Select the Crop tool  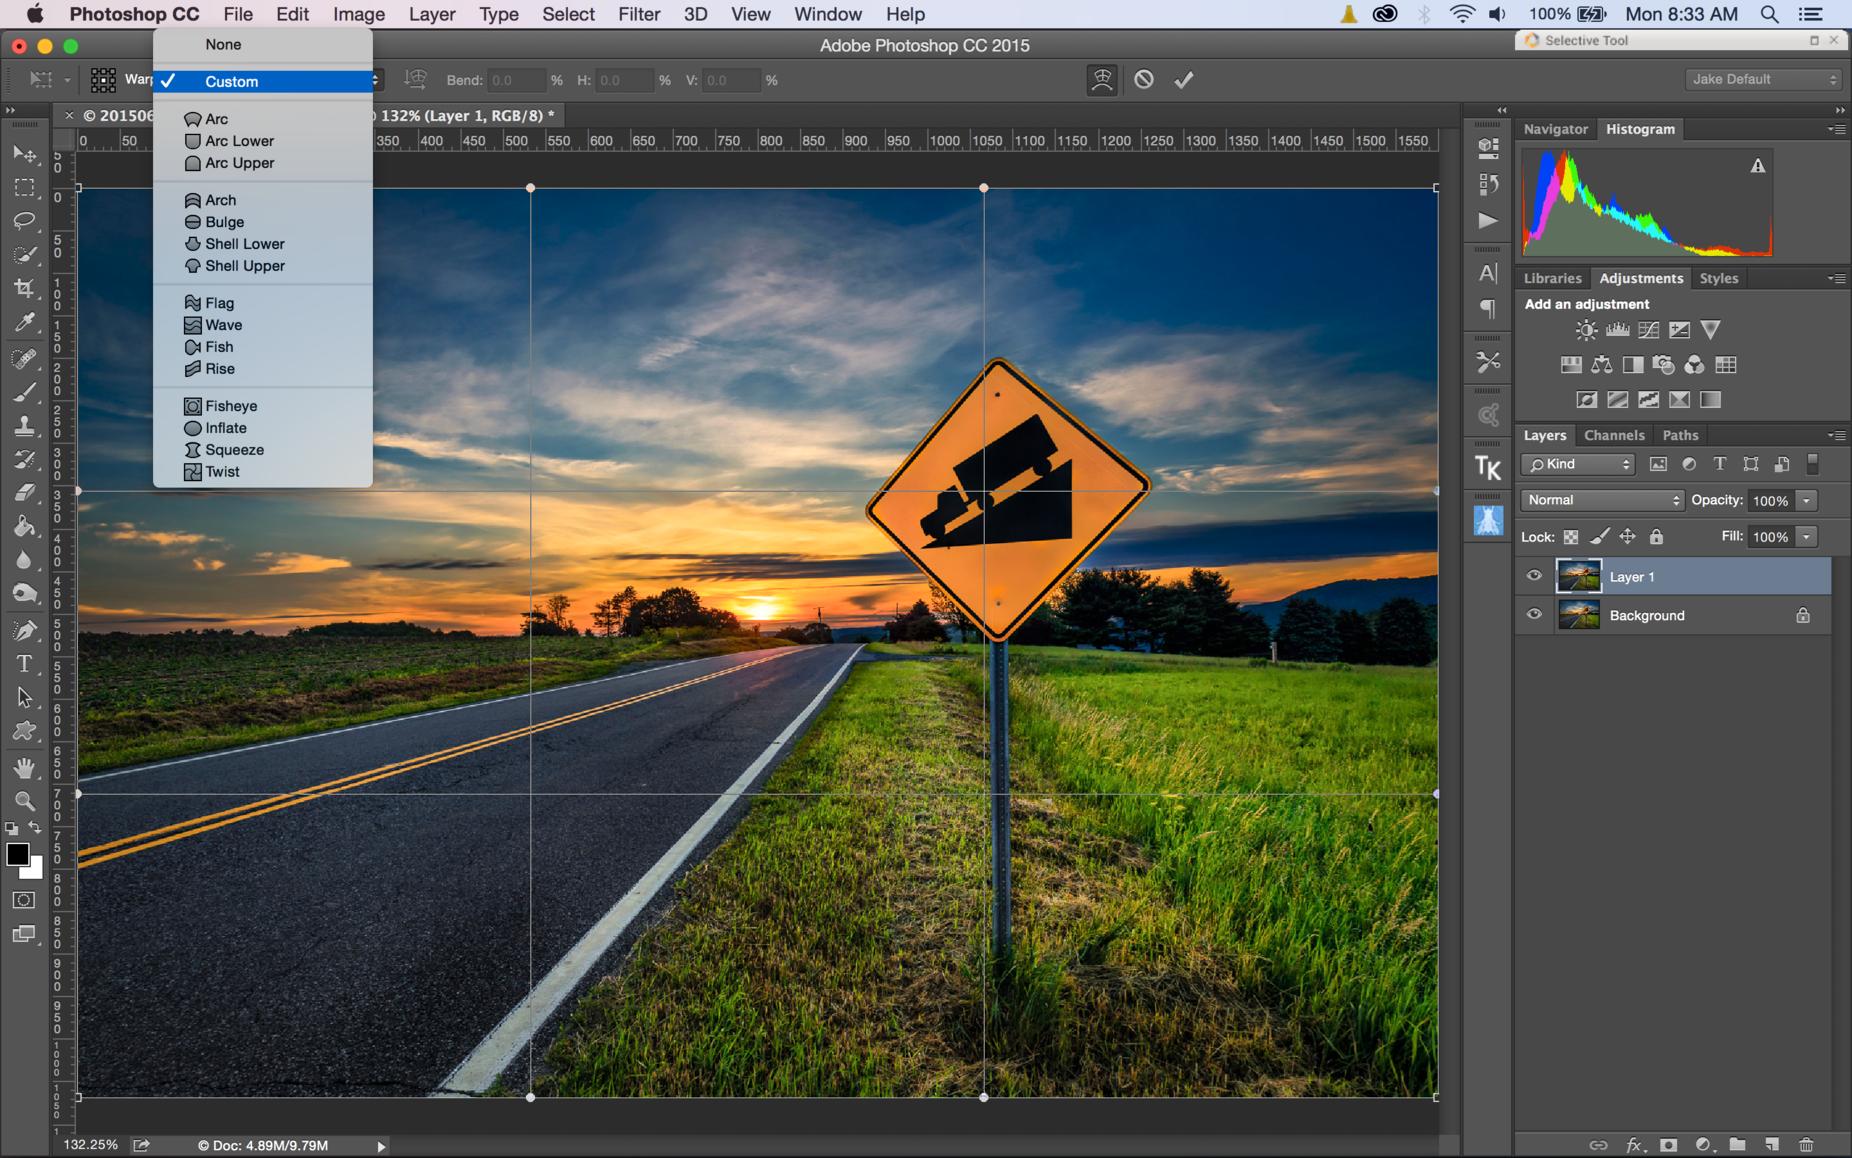[x=24, y=289]
